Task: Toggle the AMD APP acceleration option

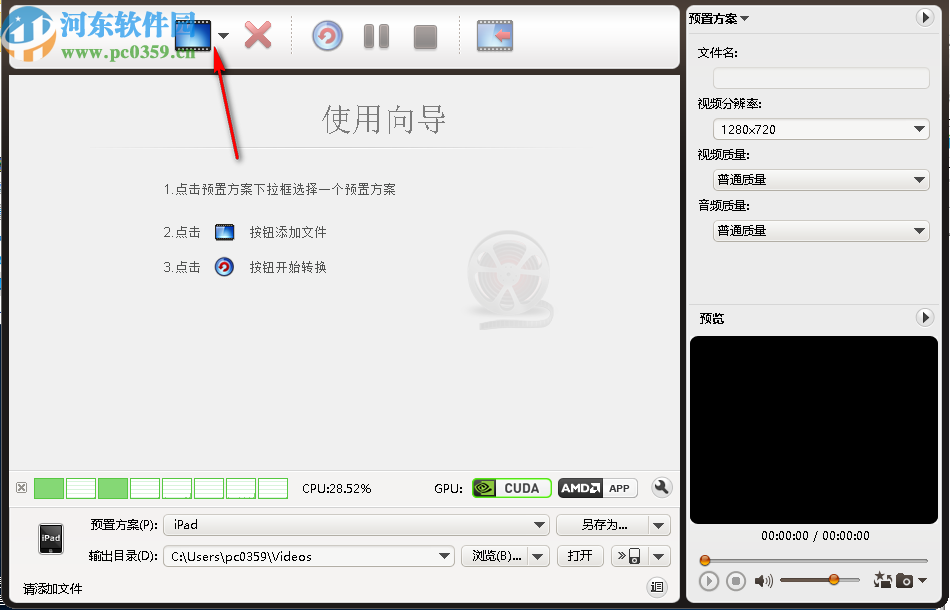Action: [x=597, y=488]
